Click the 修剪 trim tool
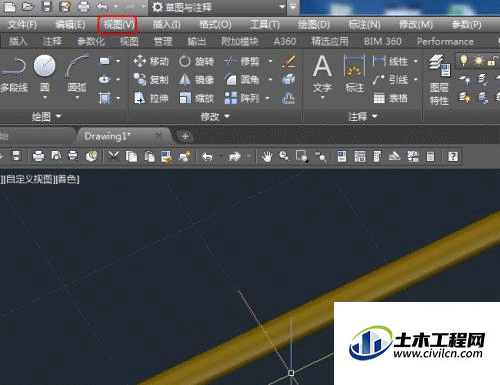500x385 pixels. click(x=241, y=61)
